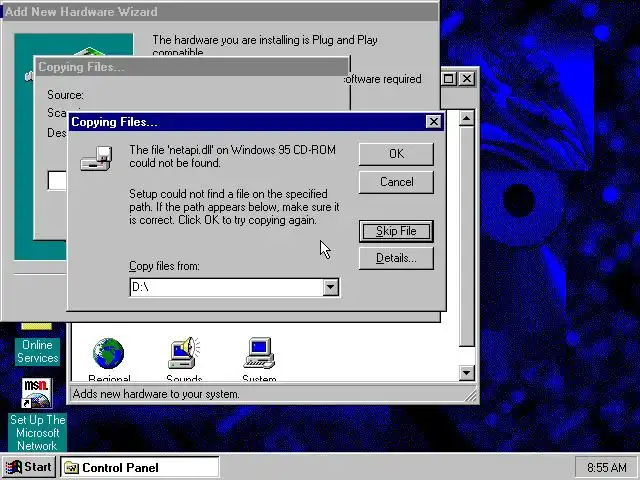Click the Control Panel scrollbar down arrow
Screen dimensions: 640x480
tap(467, 373)
